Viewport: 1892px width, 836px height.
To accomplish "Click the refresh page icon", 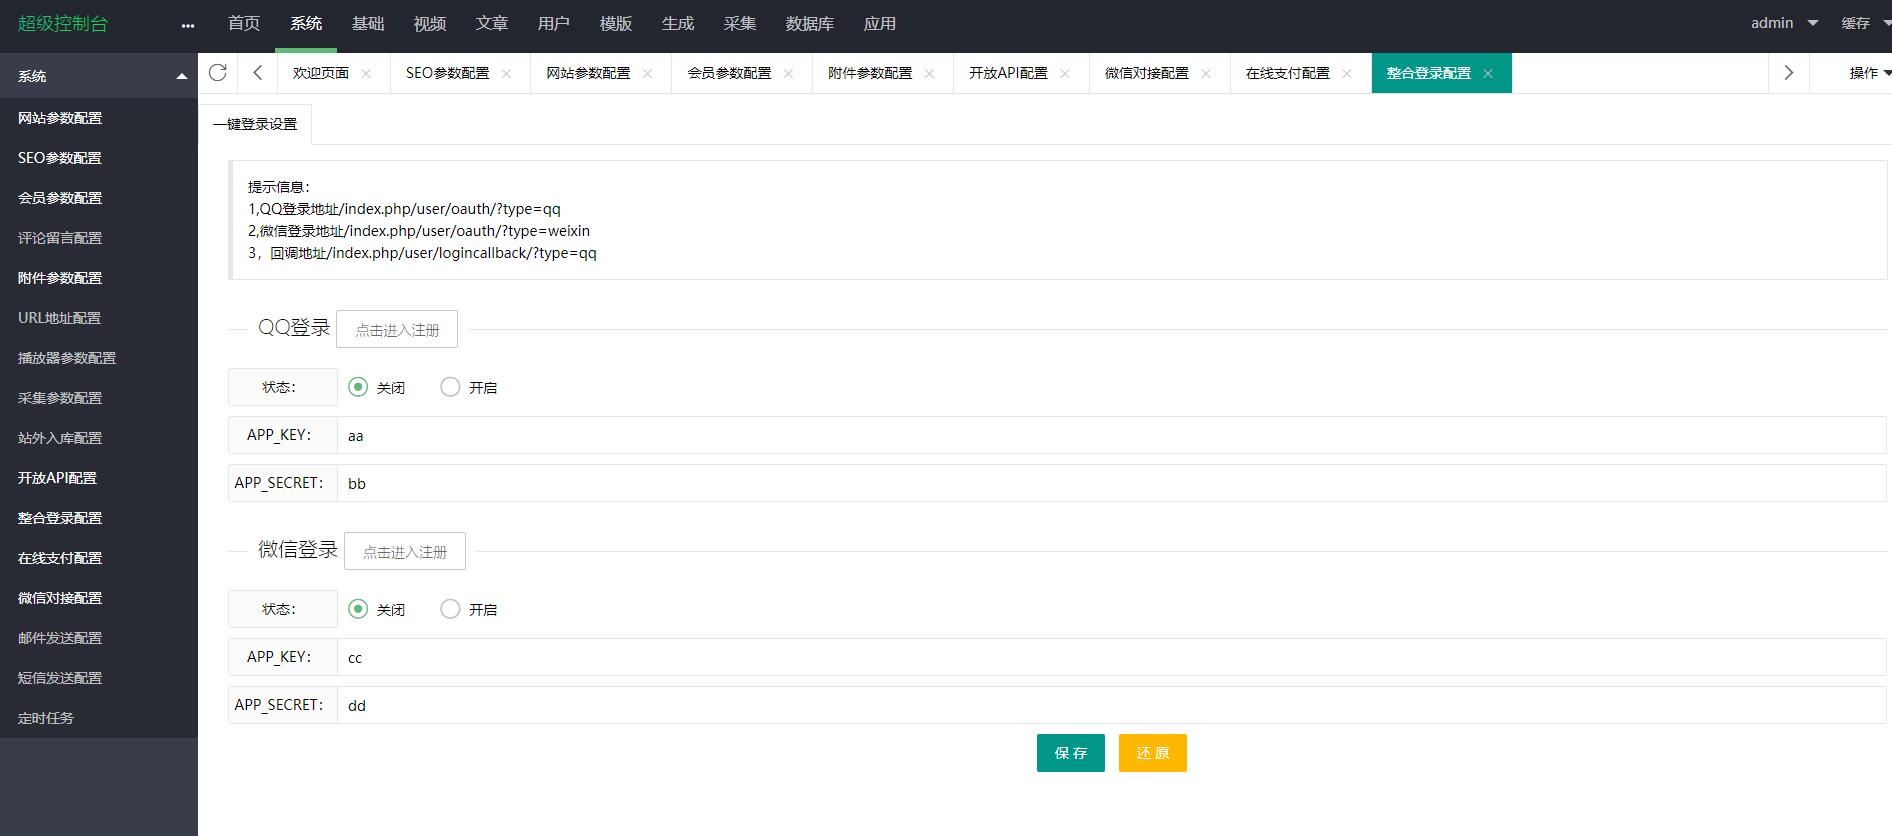I will click(217, 73).
